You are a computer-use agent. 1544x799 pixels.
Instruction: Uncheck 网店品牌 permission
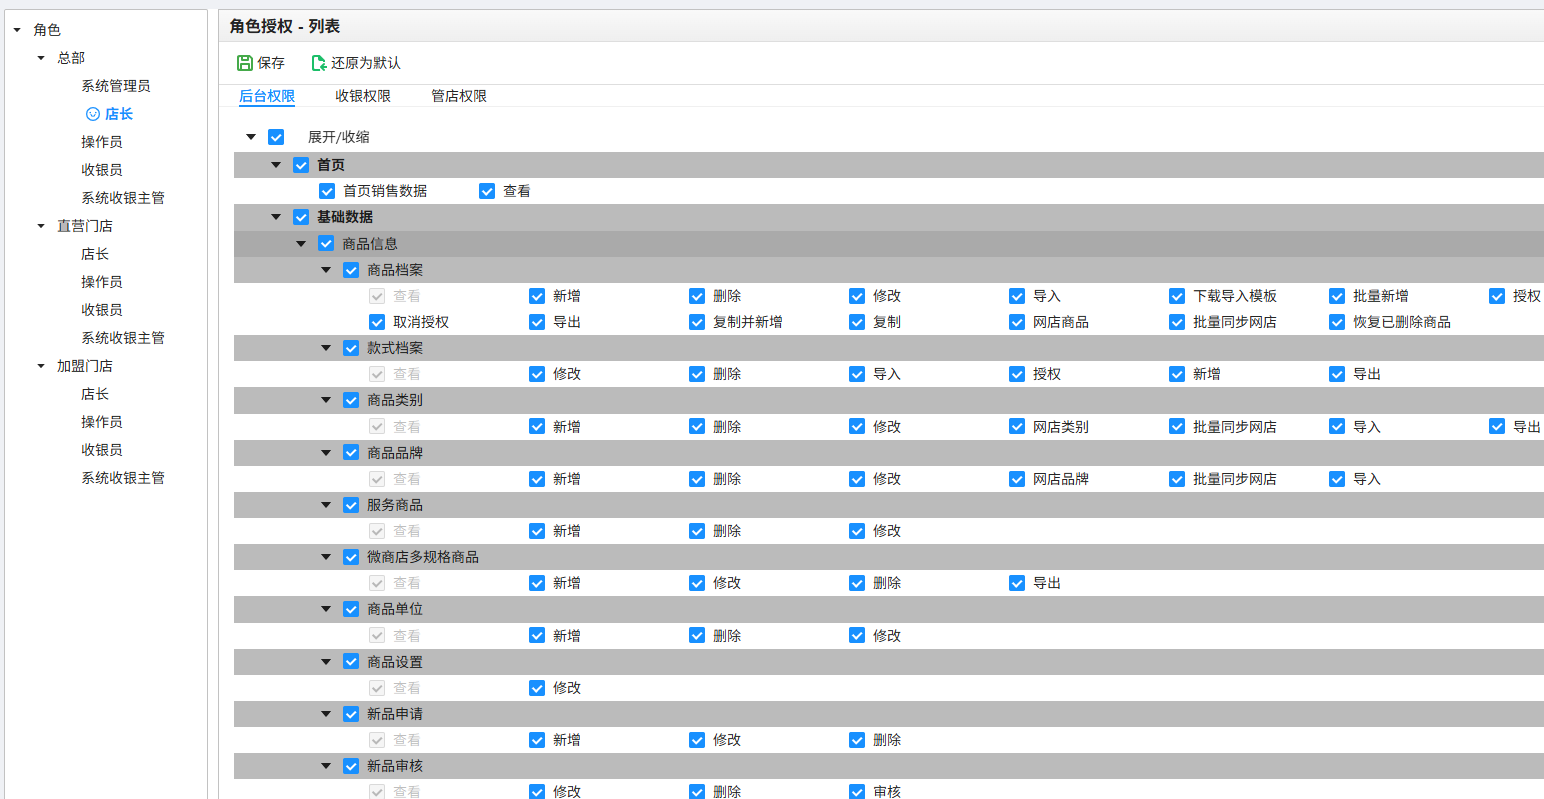(x=1017, y=479)
